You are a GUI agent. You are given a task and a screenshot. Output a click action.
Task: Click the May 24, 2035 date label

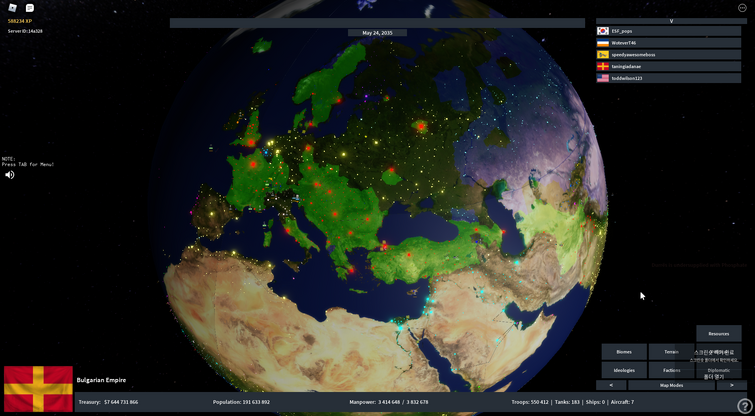378,33
